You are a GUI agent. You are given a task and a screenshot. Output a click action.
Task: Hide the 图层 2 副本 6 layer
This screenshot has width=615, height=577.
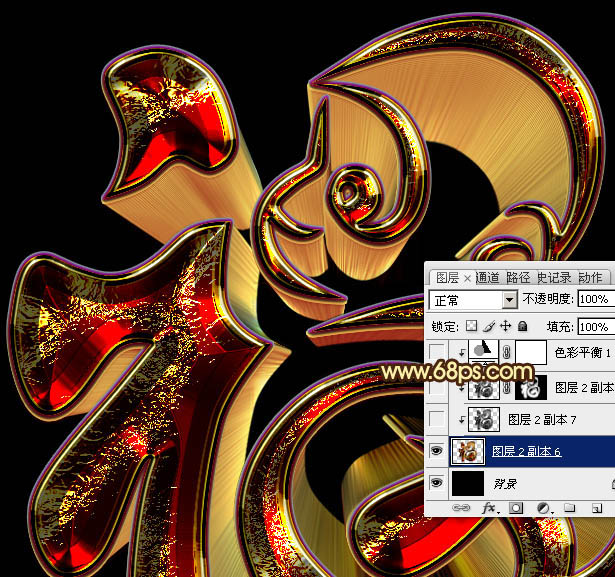[436, 451]
